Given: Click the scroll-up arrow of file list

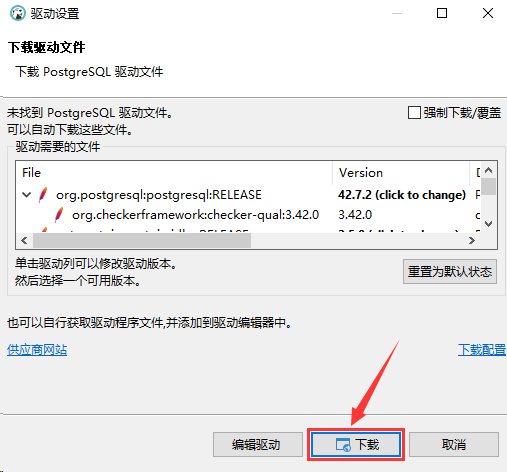Looking at the screenshot, I should (x=489, y=170).
